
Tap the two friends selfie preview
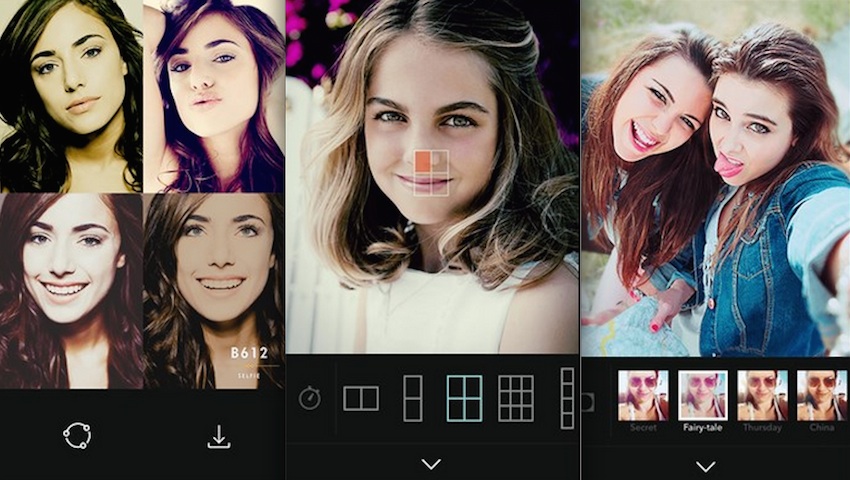click(716, 178)
